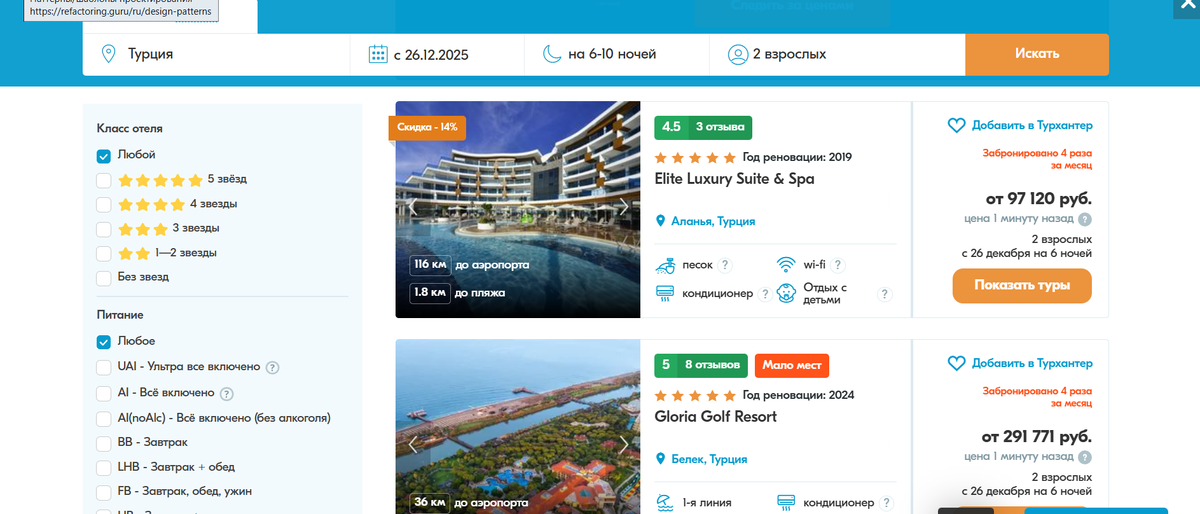Show previous photo of Gloria Golf Resort
The image size is (1200, 514).
(x=412, y=445)
